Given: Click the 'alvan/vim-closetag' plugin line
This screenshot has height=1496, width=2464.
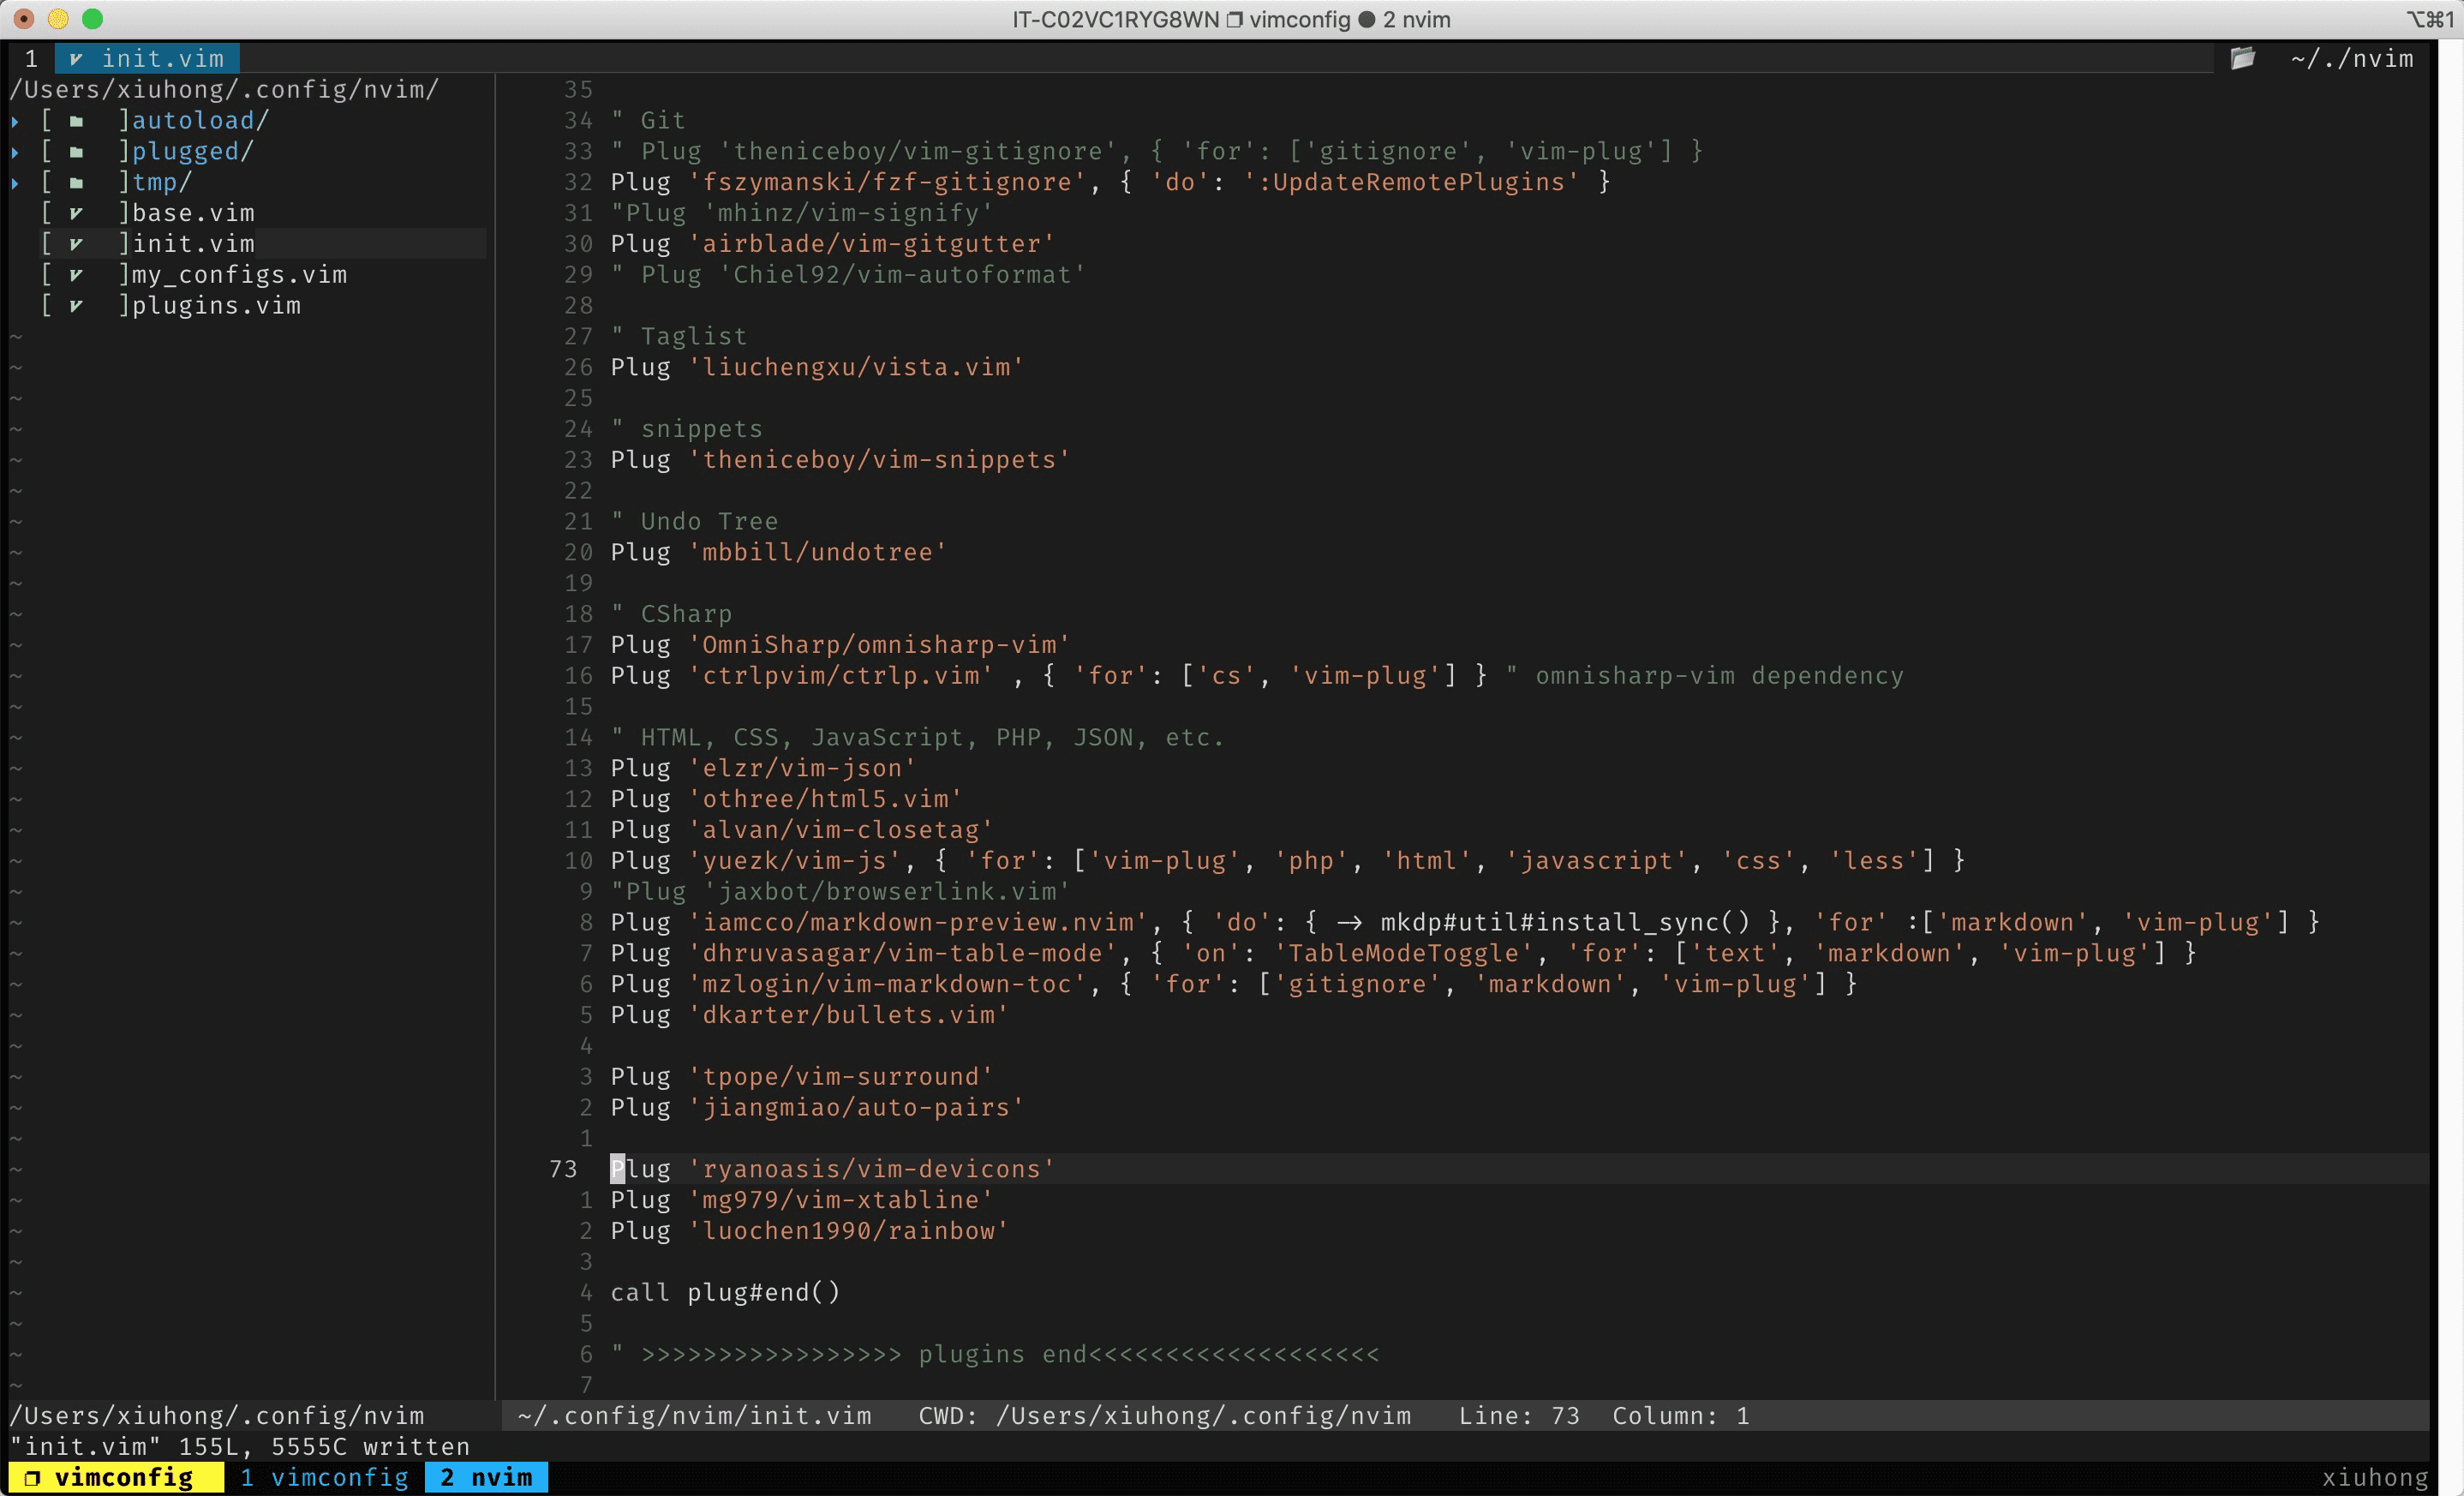Looking at the screenshot, I should pyautogui.click(x=802, y=830).
